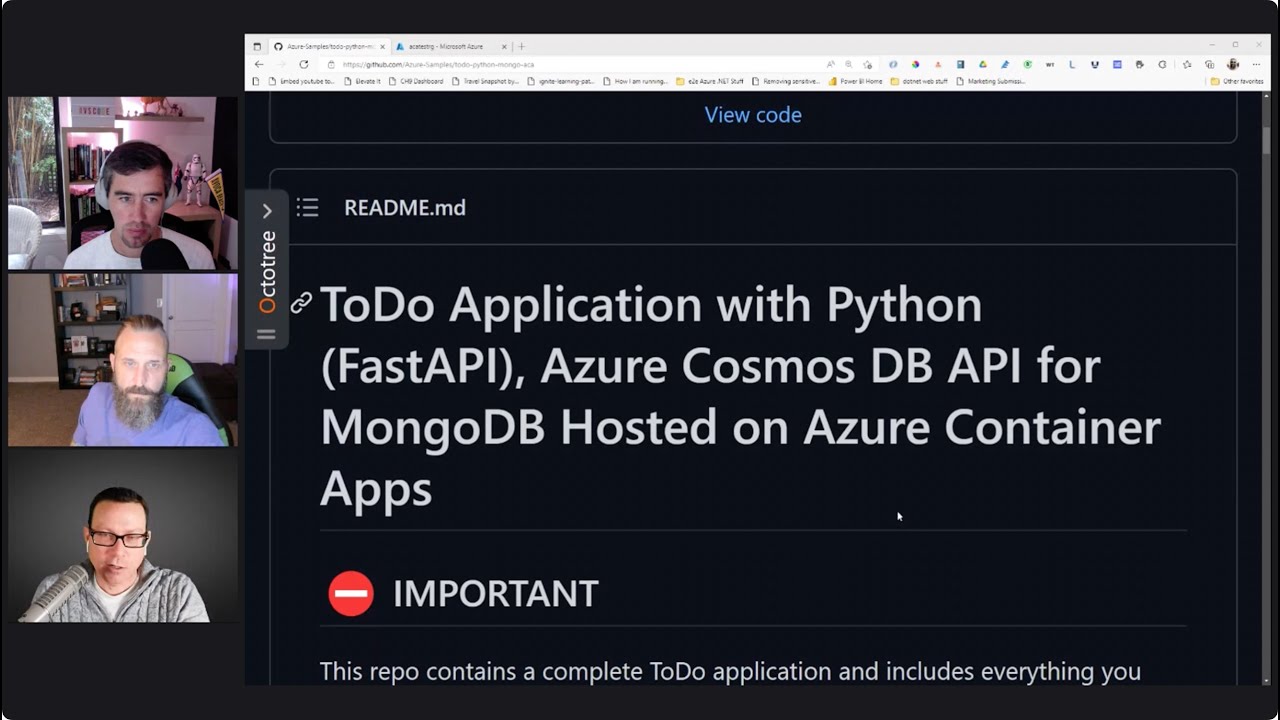This screenshot has width=1280, height=720.
Task: Open the browser profile avatar
Action: coord(1233,64)
